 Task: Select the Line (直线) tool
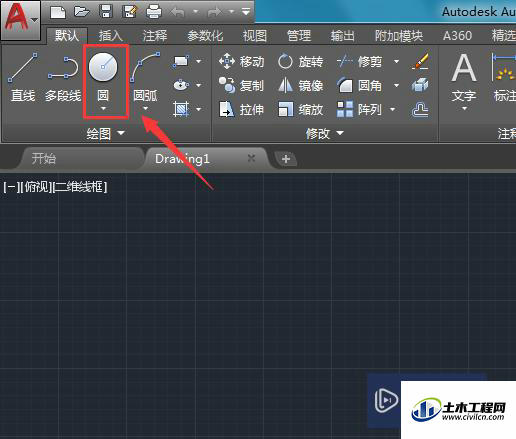pos(23,77)
